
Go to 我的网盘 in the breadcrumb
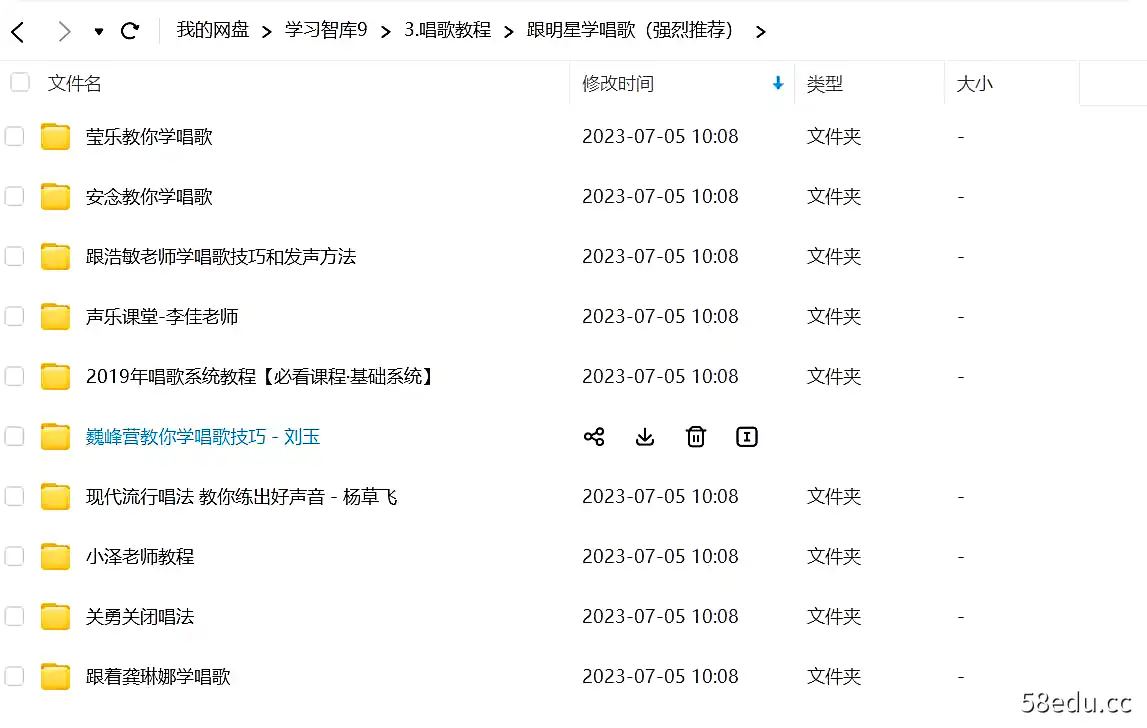[x=212, y=31]
